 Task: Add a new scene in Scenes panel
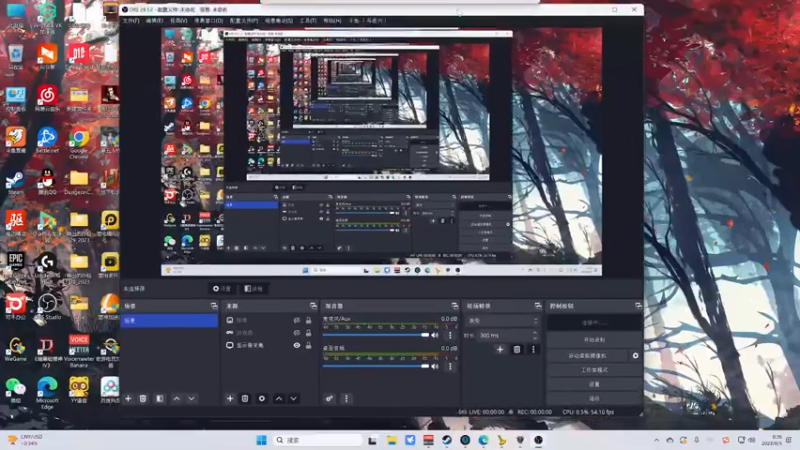point(128,398)
